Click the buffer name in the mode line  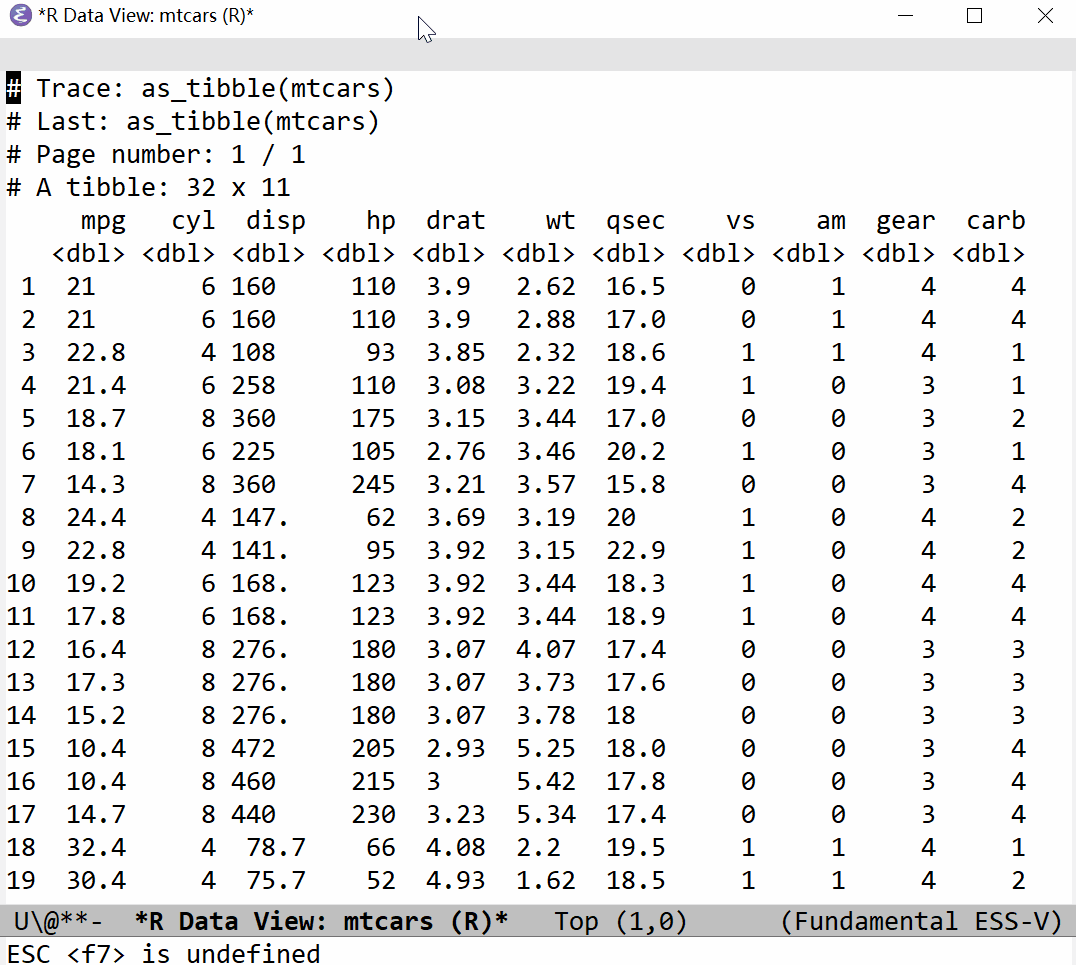(x=321, y=921)
